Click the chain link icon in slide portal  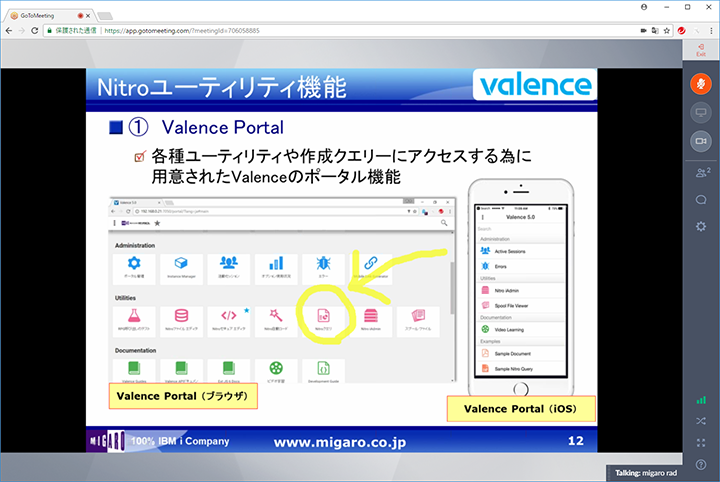[x=371, y=263]
